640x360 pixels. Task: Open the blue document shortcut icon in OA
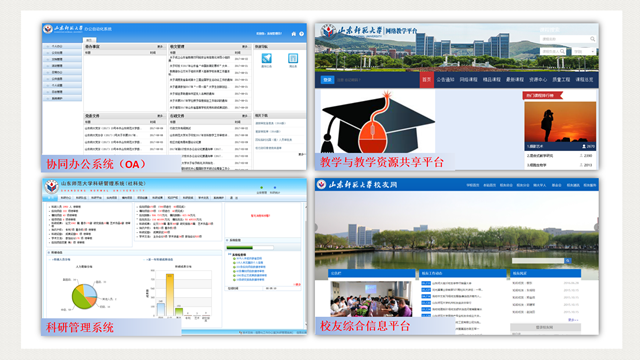tap(293, 58)
